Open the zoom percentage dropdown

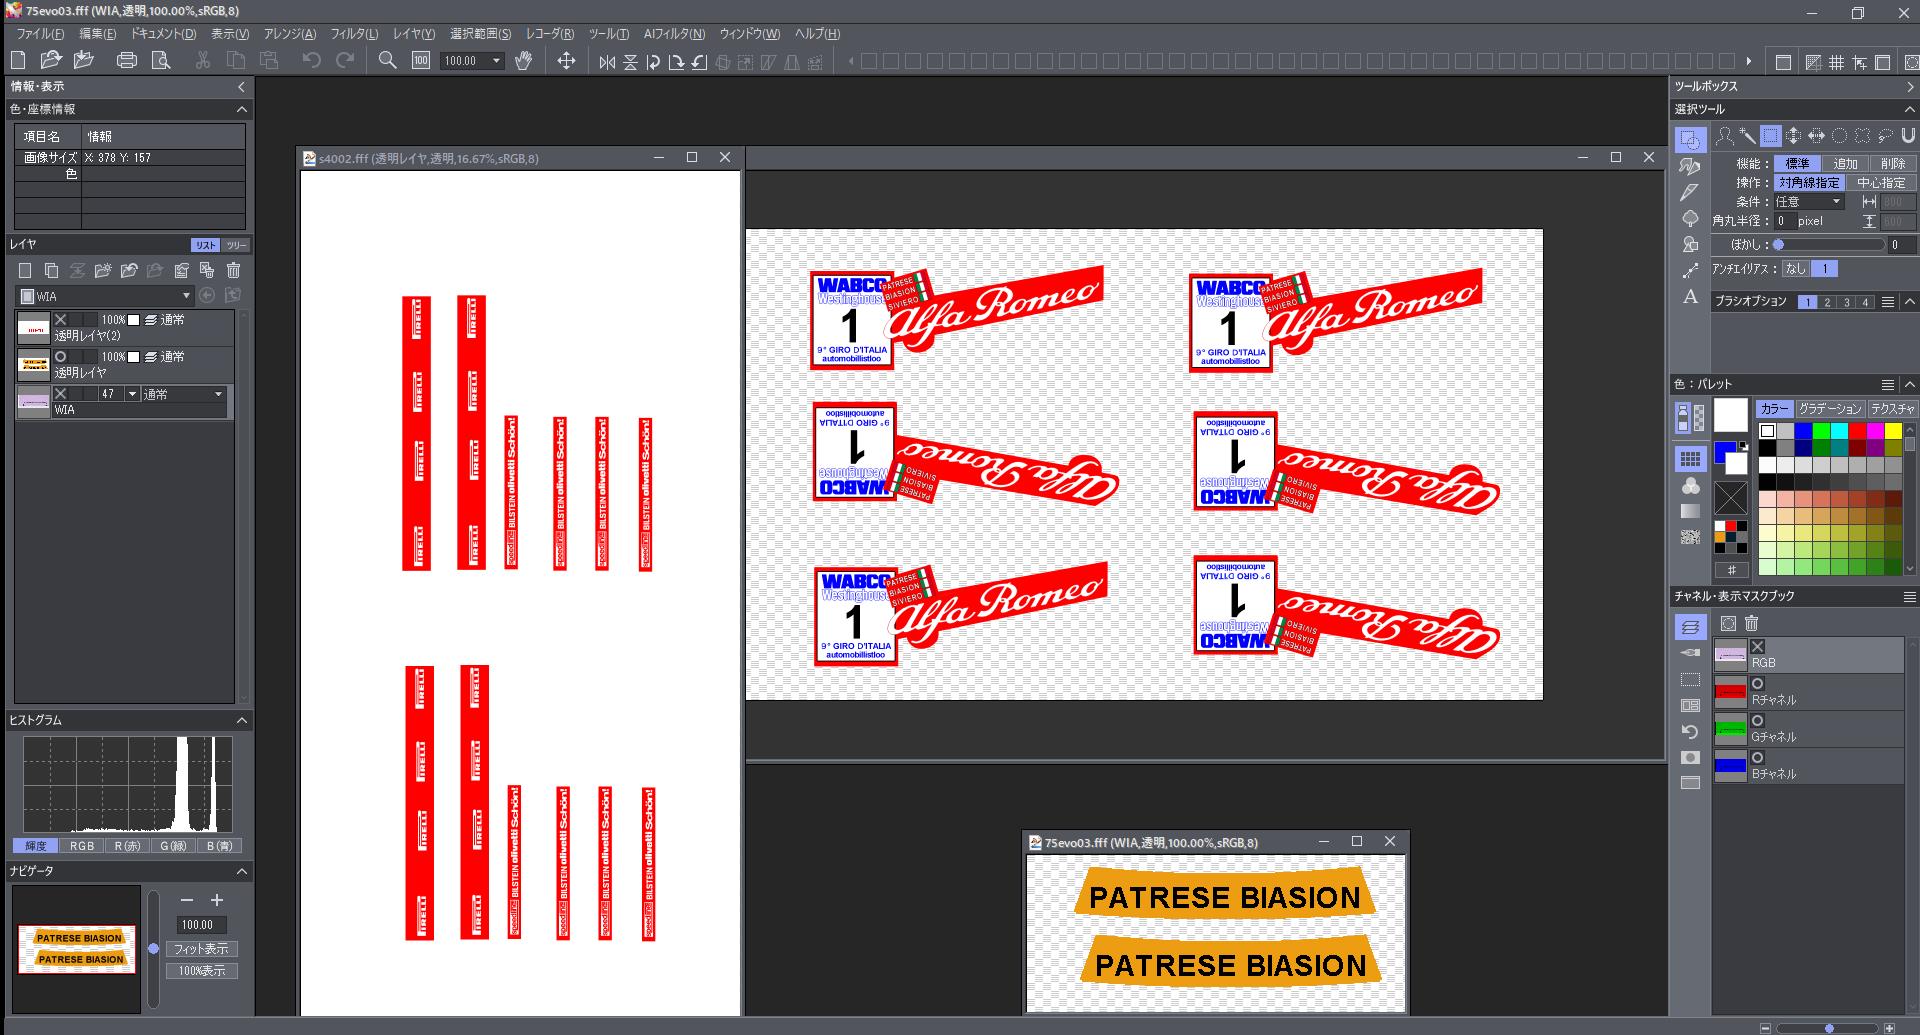496,61
